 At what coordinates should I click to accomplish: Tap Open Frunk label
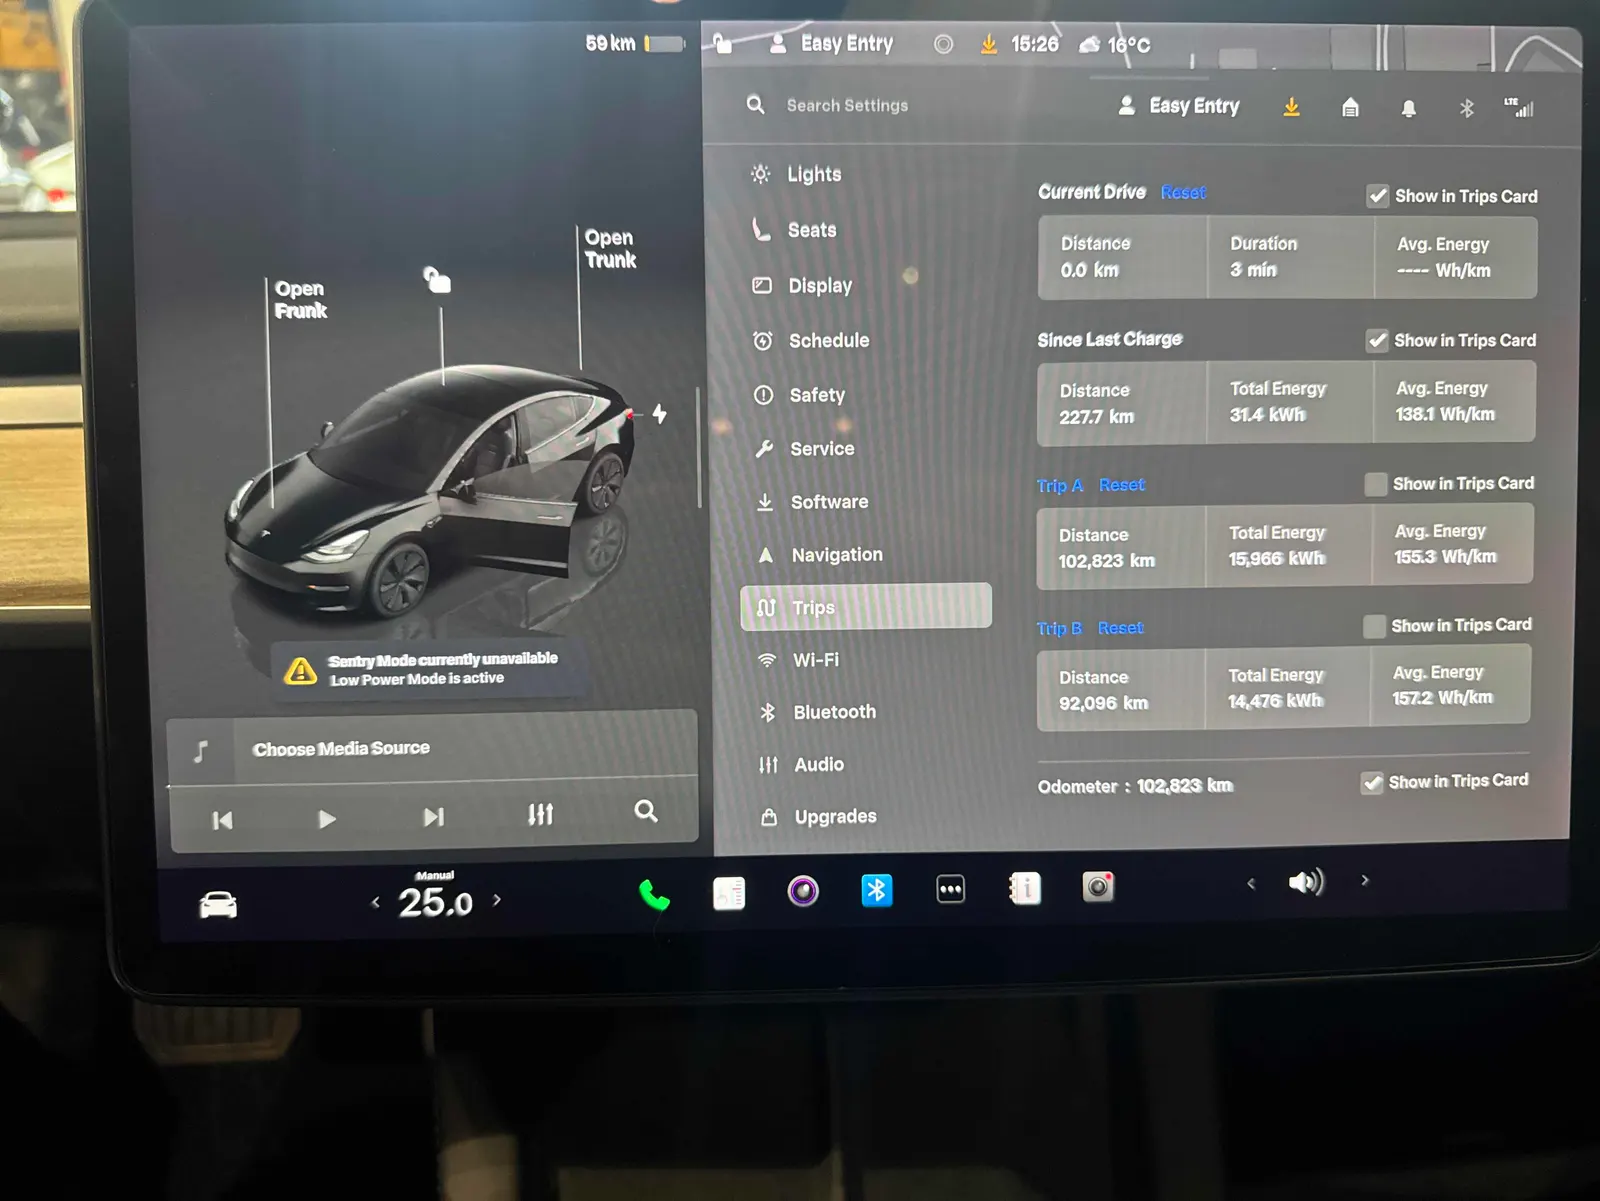[x=301, y=299]
